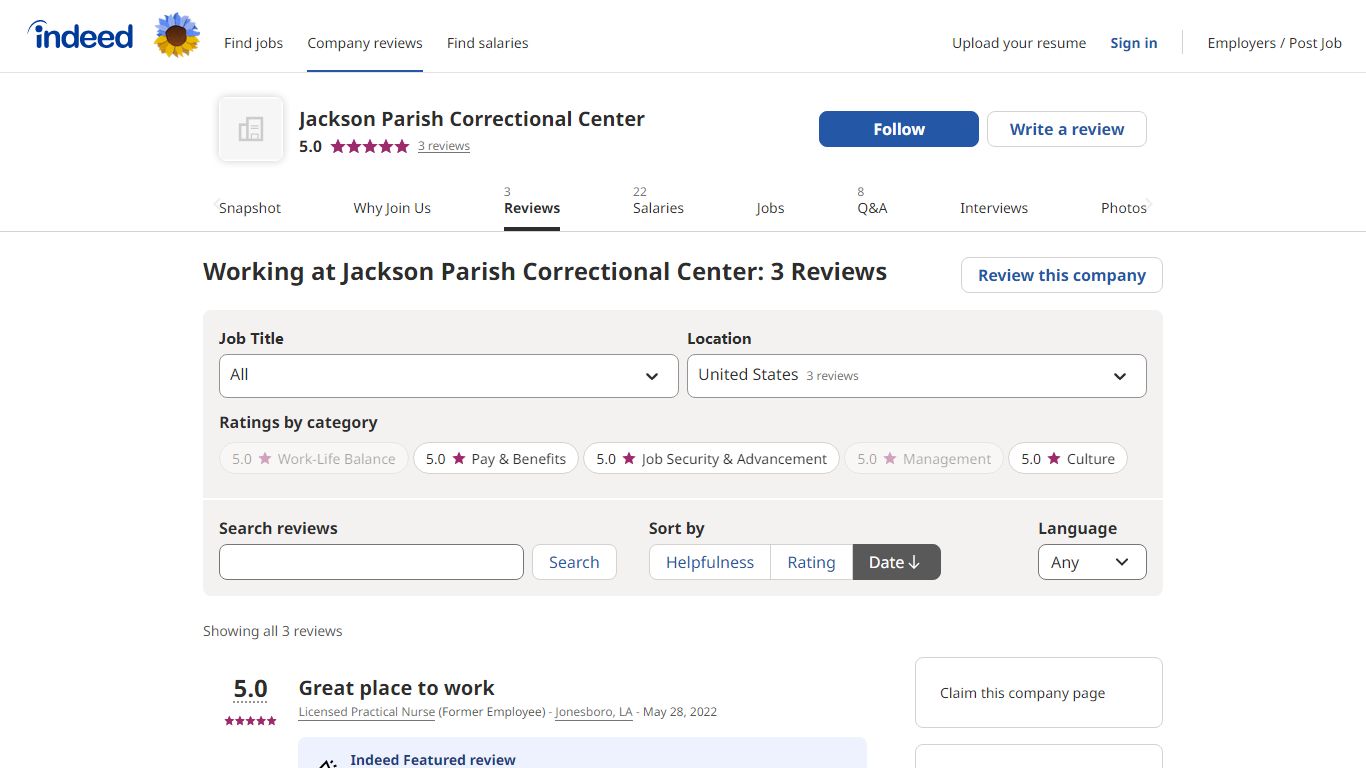Focus the Search reviews text field
This screenshot has height=768, width=1366.
pyautogui.click(x=371, y=562)
